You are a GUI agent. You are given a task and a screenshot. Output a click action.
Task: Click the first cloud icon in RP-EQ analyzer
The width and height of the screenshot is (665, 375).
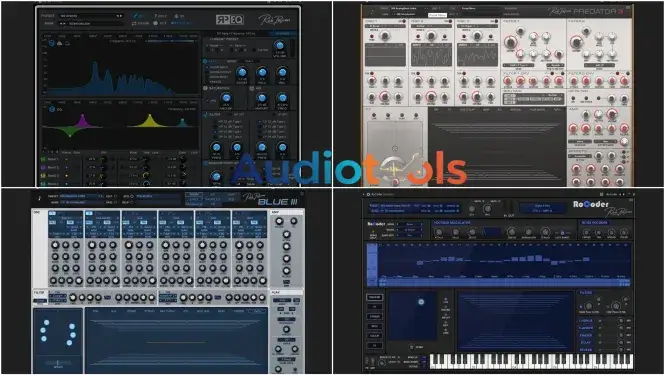coord(60,43)
